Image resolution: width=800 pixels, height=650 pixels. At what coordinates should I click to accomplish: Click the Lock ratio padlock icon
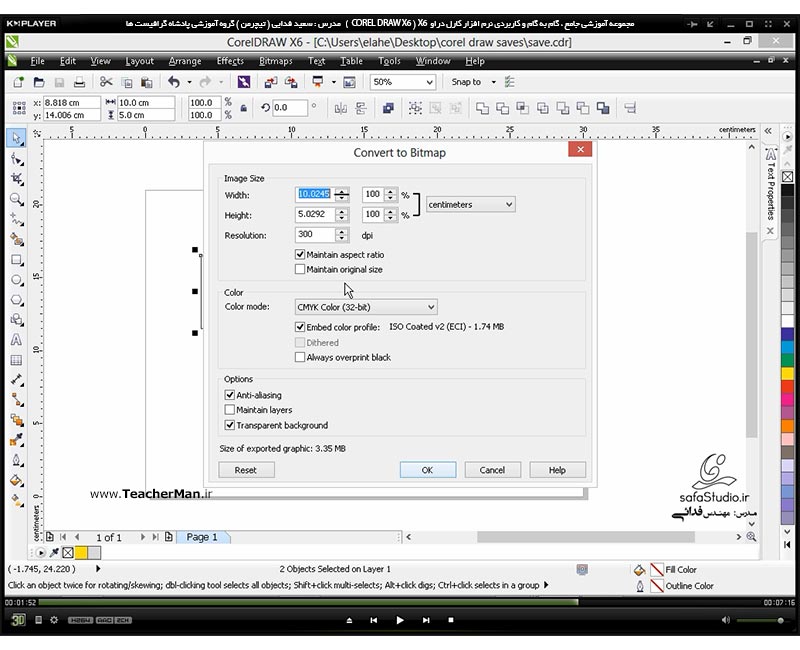(243, 108)
